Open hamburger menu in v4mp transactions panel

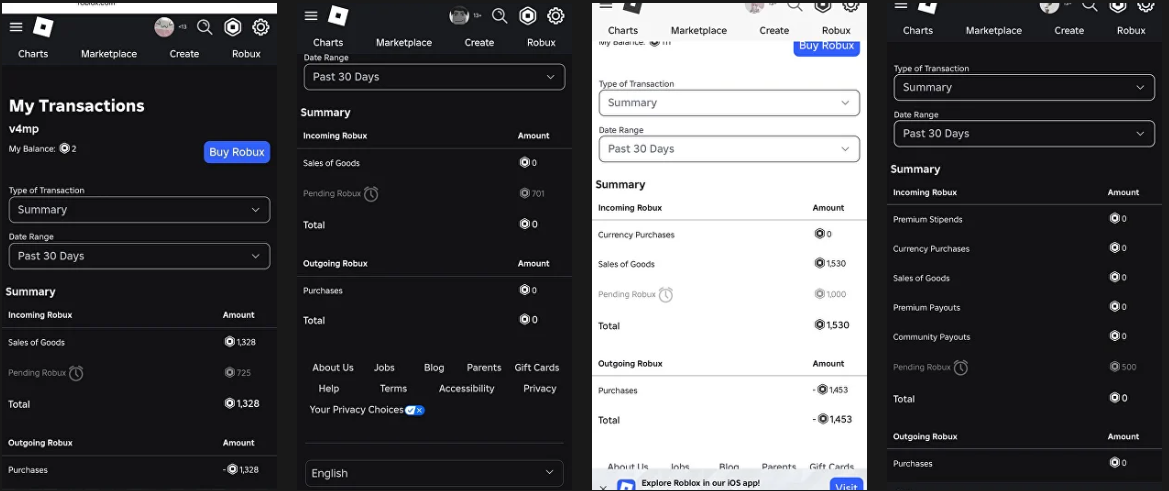tap(16, 27)
